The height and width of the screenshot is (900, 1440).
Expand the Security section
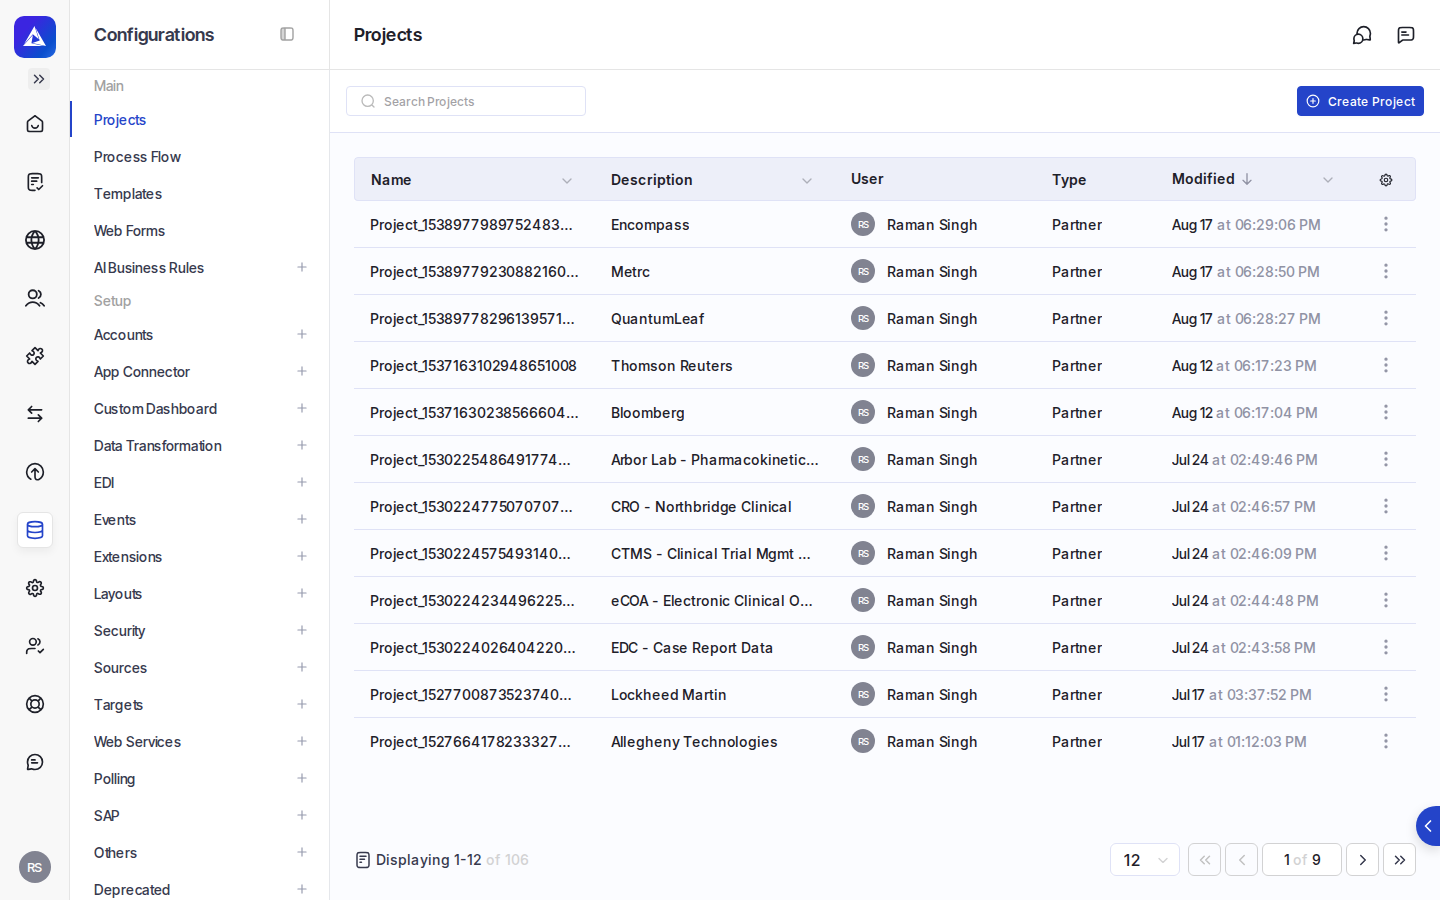pos(302,630)
